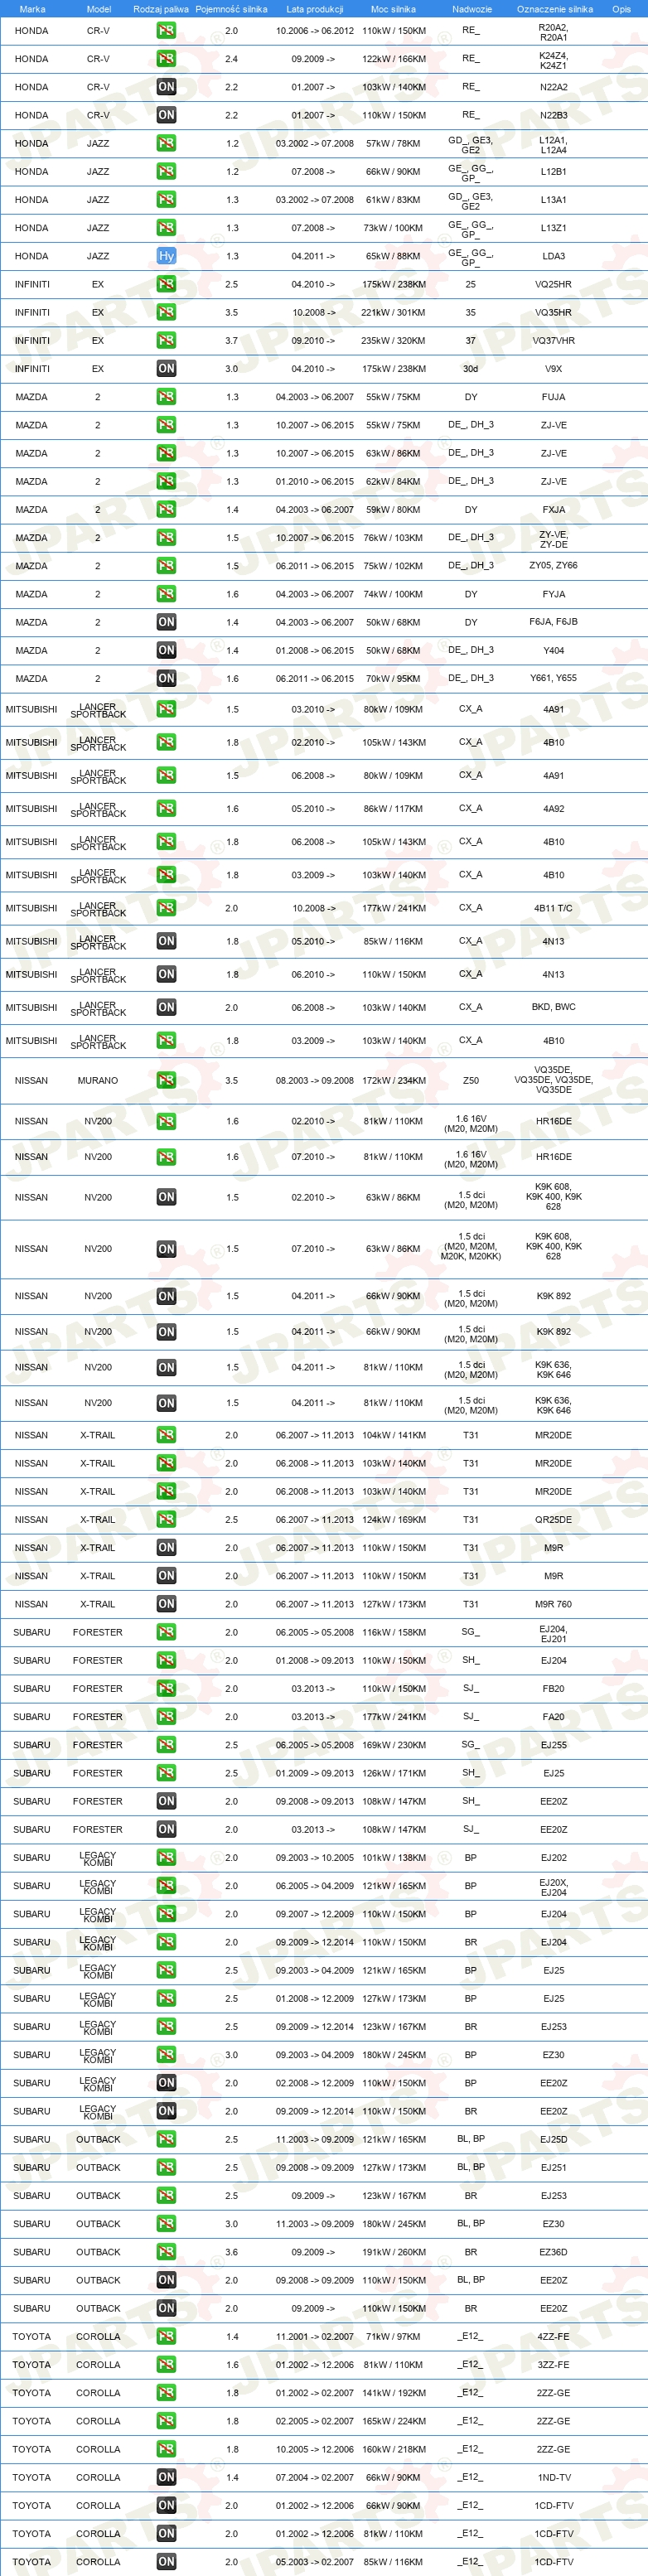Click diesel ON icon in Mitsubishi BKD, BWC row
This screenshot has height=2576, width=648.
click(x=166, y=1007)
